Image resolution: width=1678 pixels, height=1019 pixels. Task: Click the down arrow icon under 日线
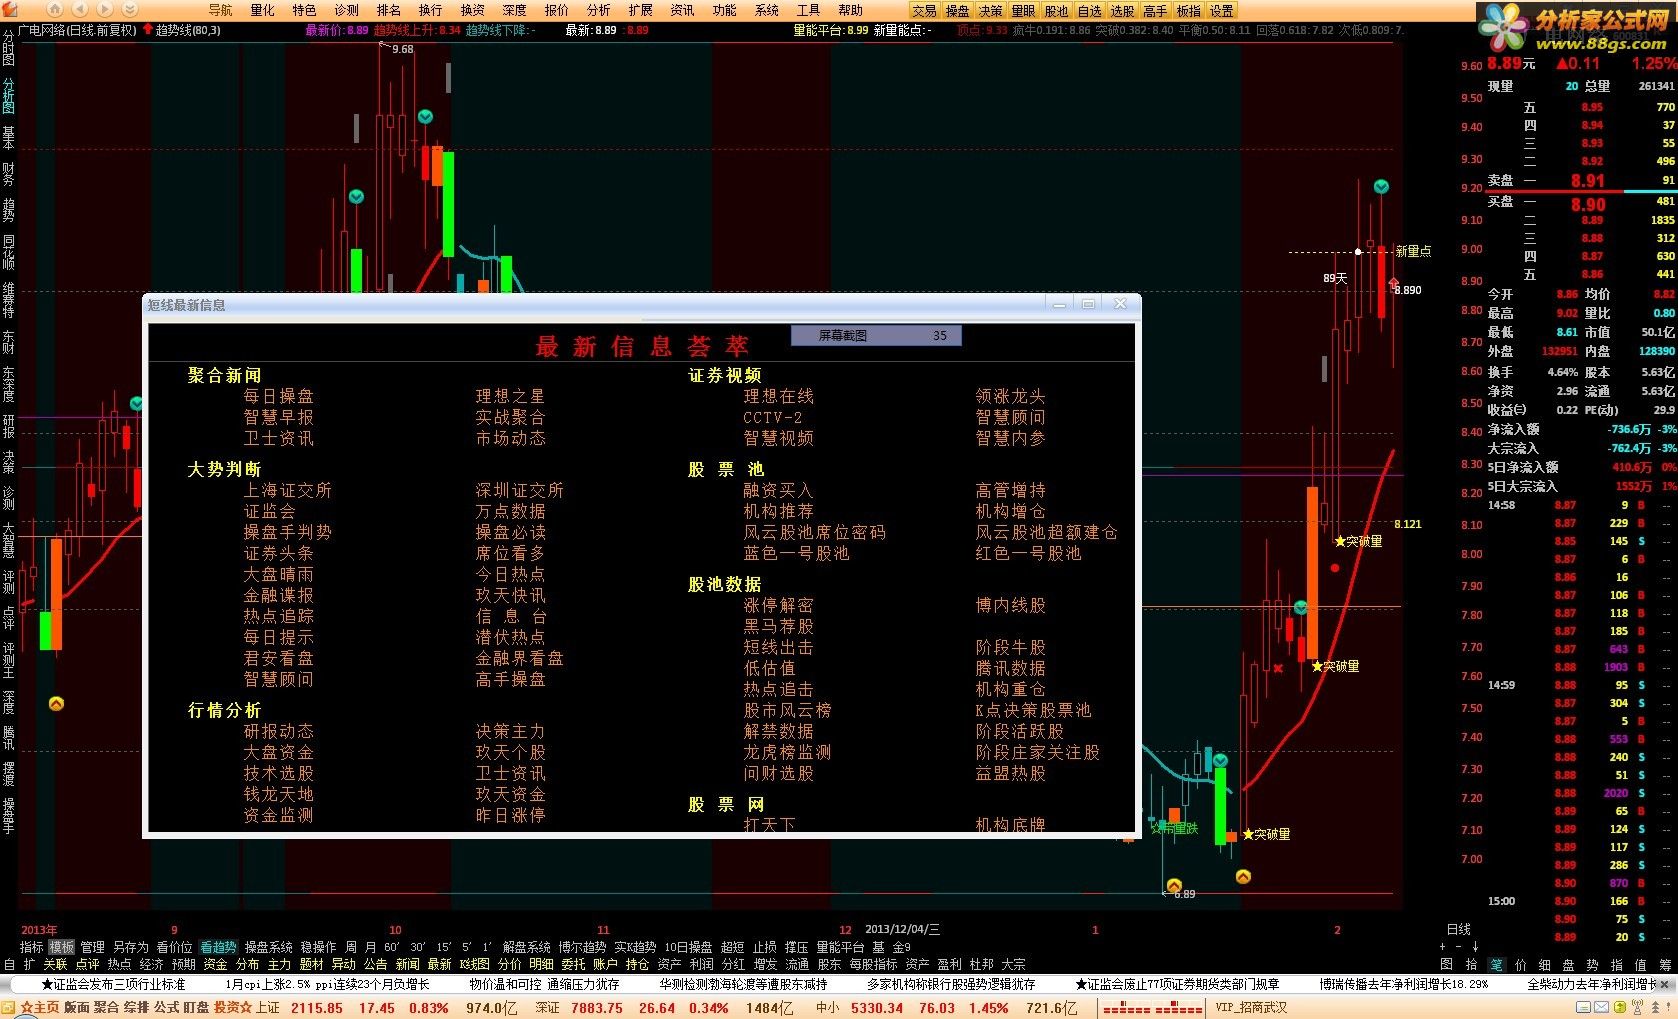coord(1475,946)
